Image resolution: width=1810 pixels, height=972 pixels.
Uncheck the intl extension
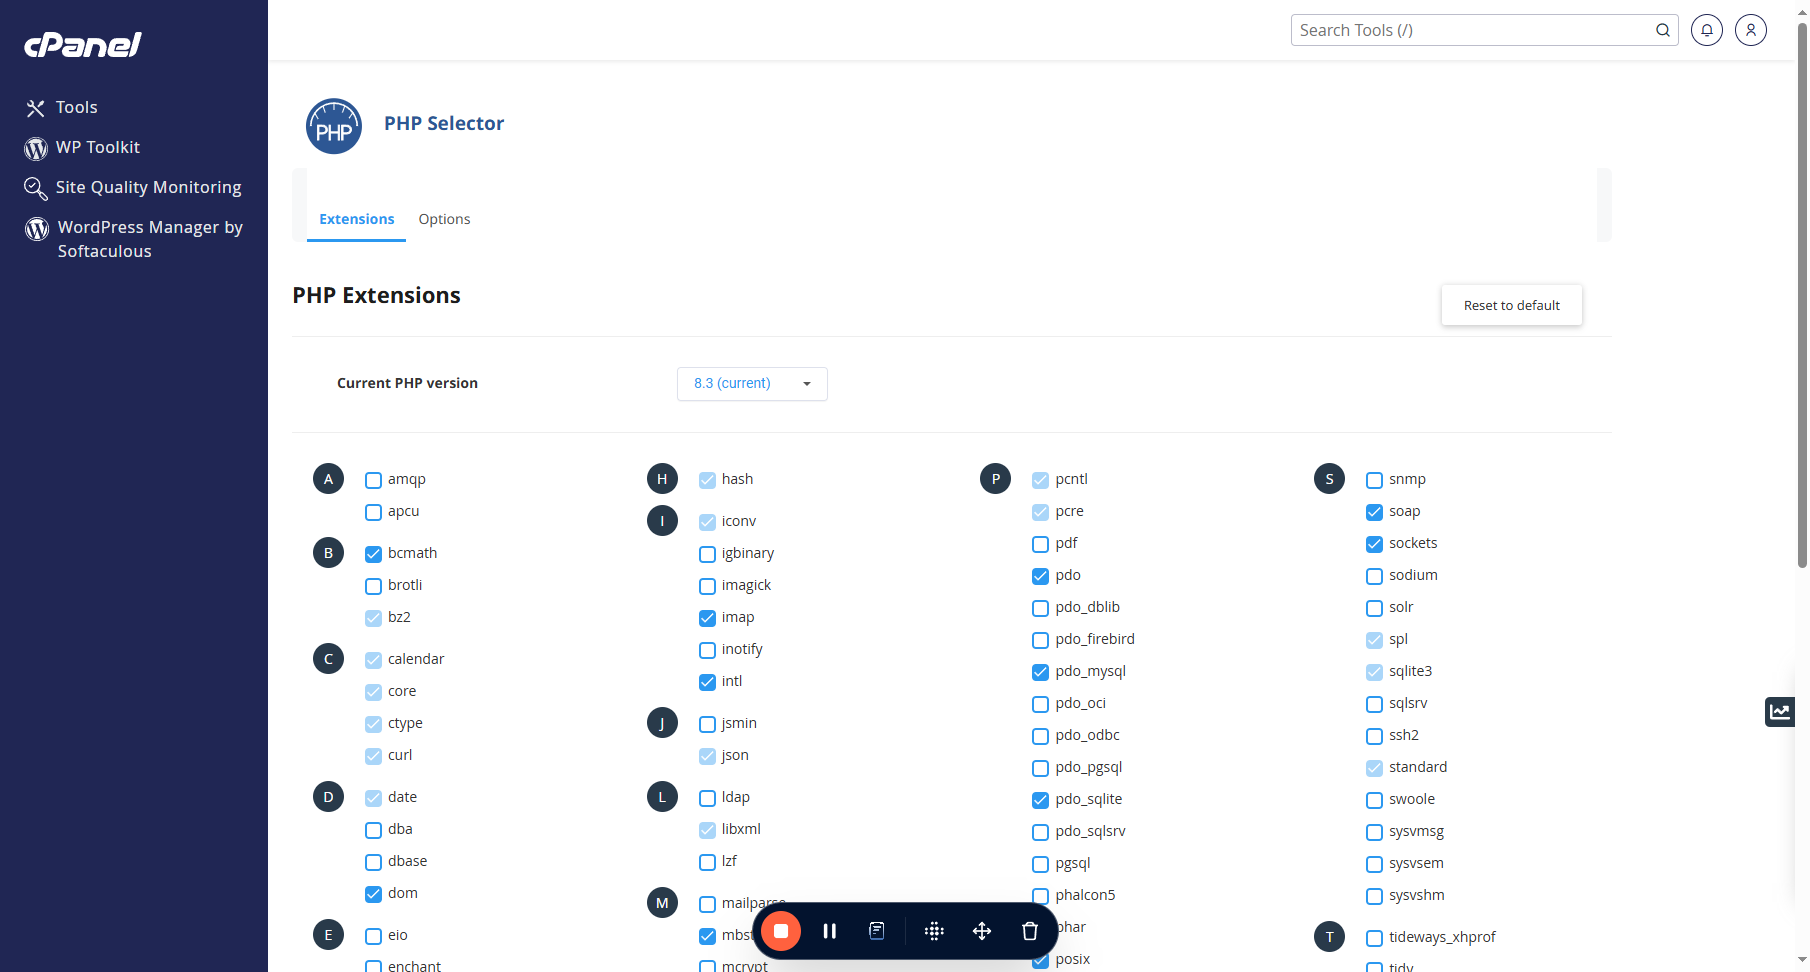(x=707, y=682)
